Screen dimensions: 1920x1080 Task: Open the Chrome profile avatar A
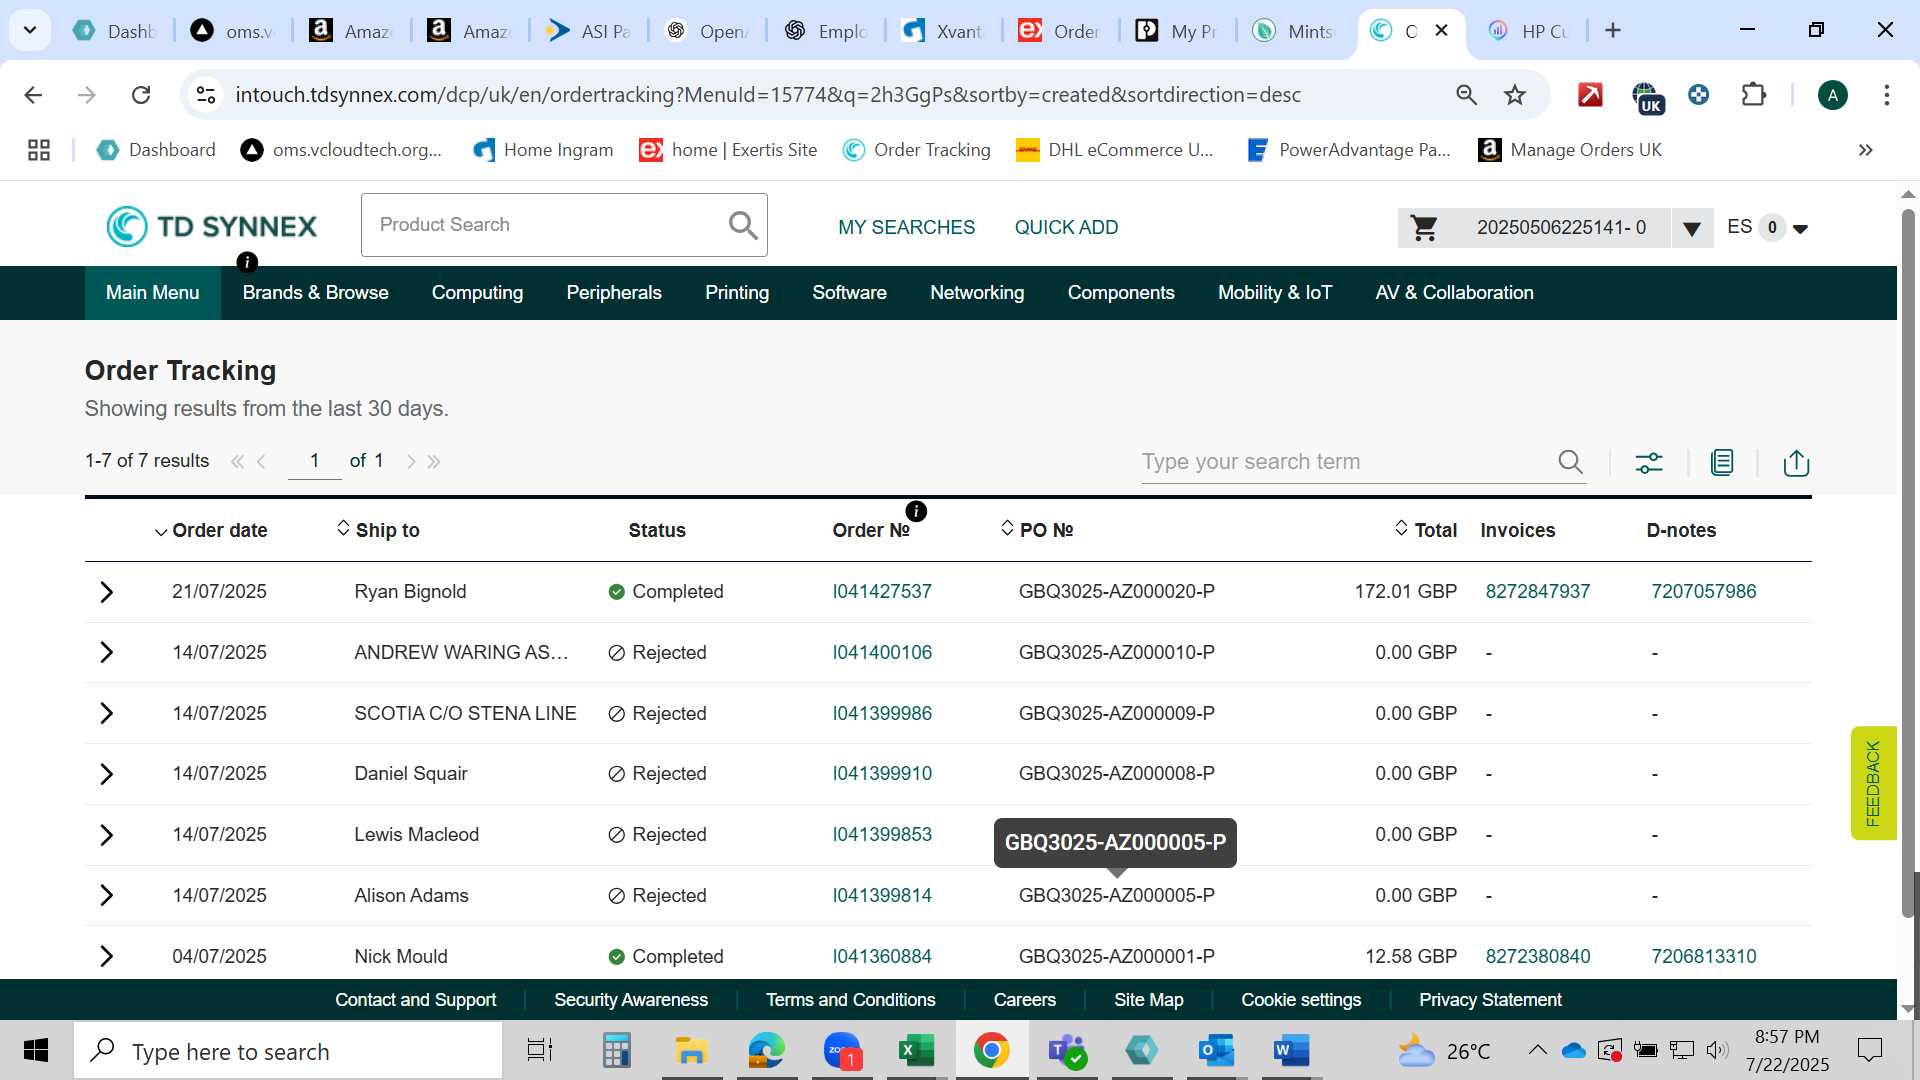(x=1832, y=95)
